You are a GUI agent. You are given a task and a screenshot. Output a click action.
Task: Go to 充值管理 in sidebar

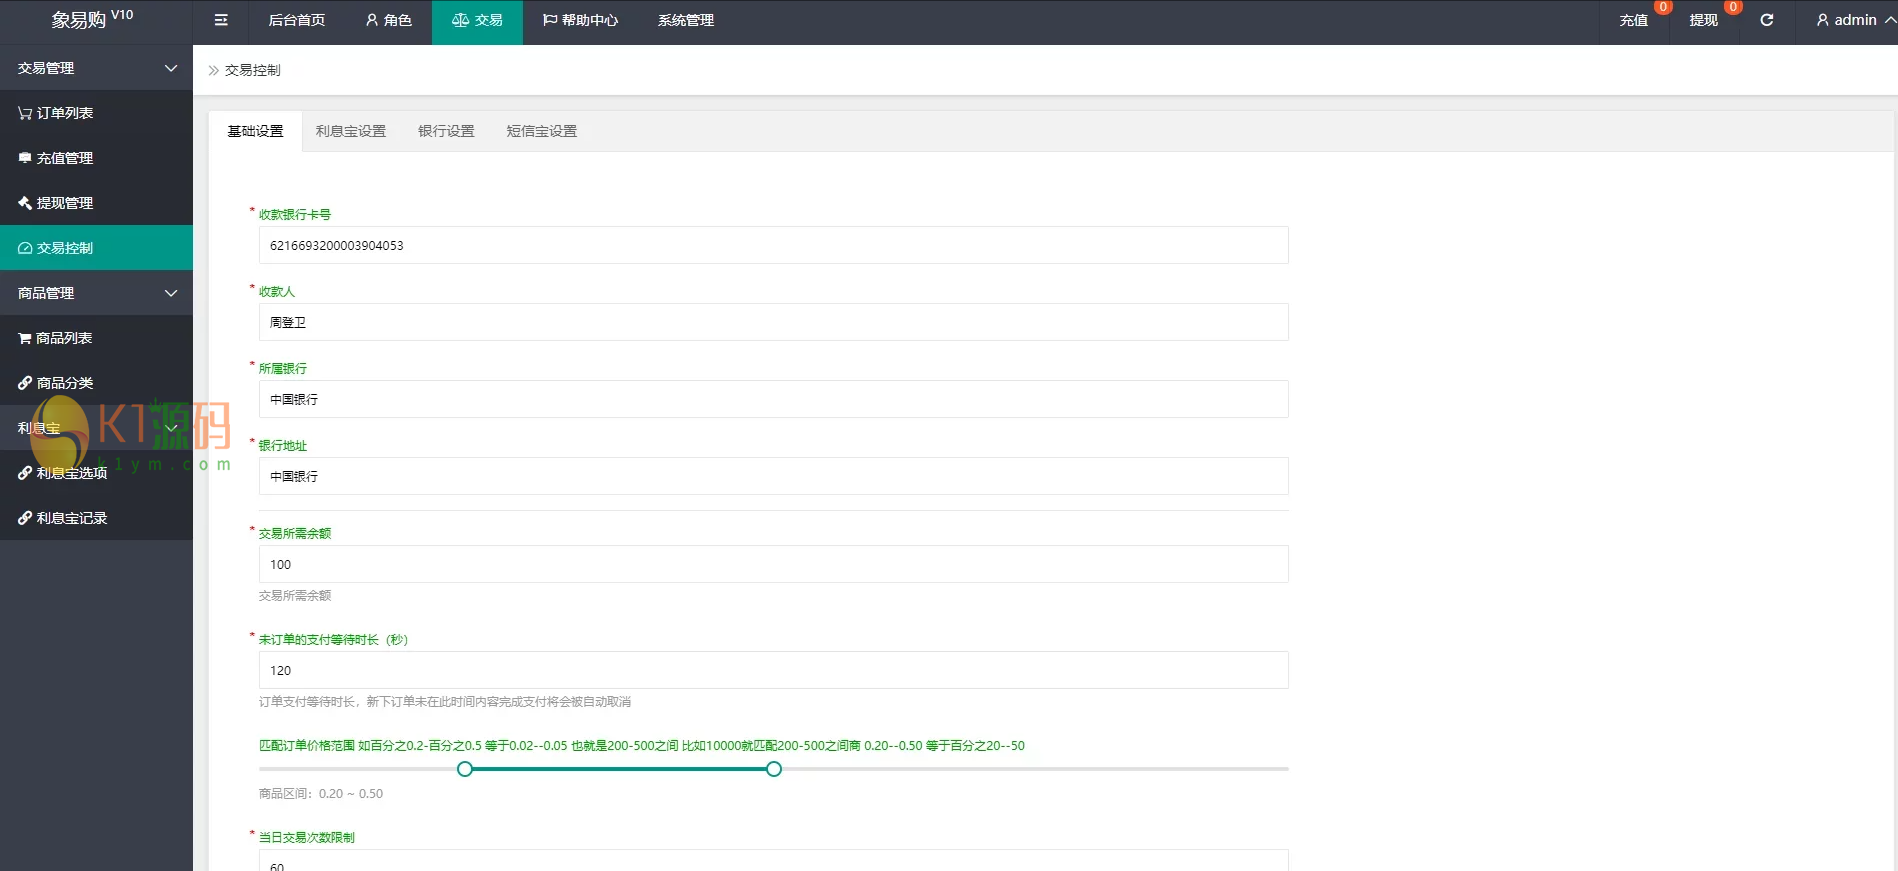96,158
